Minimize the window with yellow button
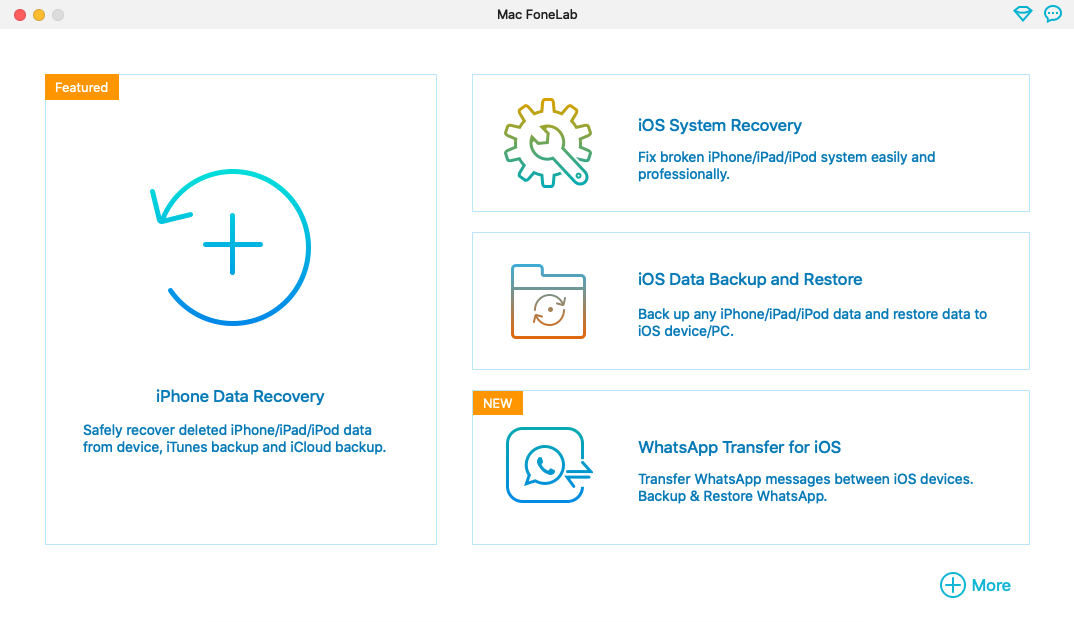The height and width of the screenshot is (622, 1074). [x=39, y=14]
